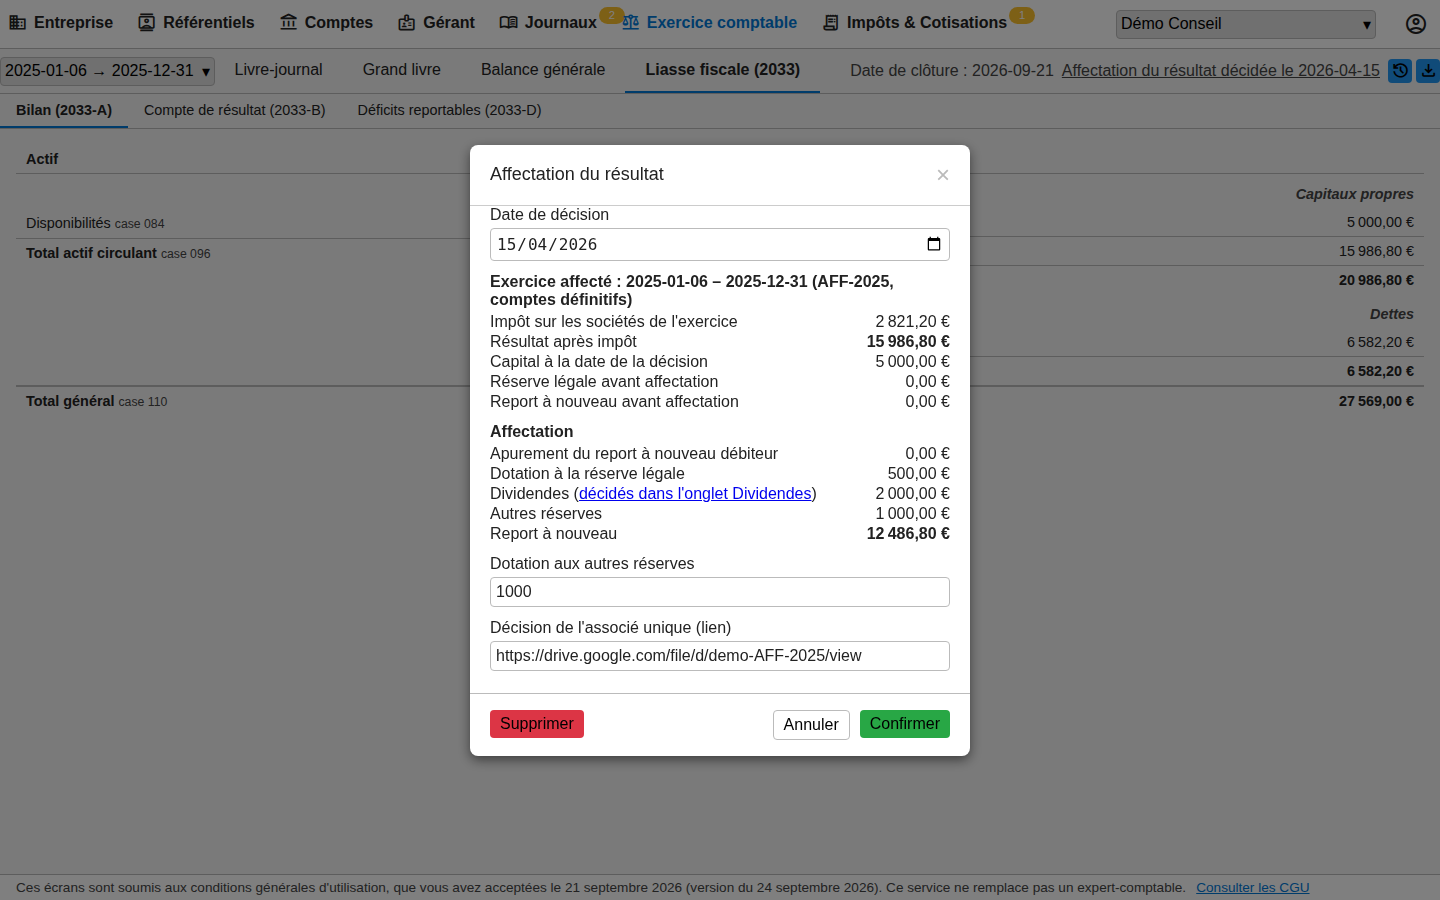Open the Affectation du résultat décidée link
This screenshot has width=1440, height=900.
(1220, 71)
